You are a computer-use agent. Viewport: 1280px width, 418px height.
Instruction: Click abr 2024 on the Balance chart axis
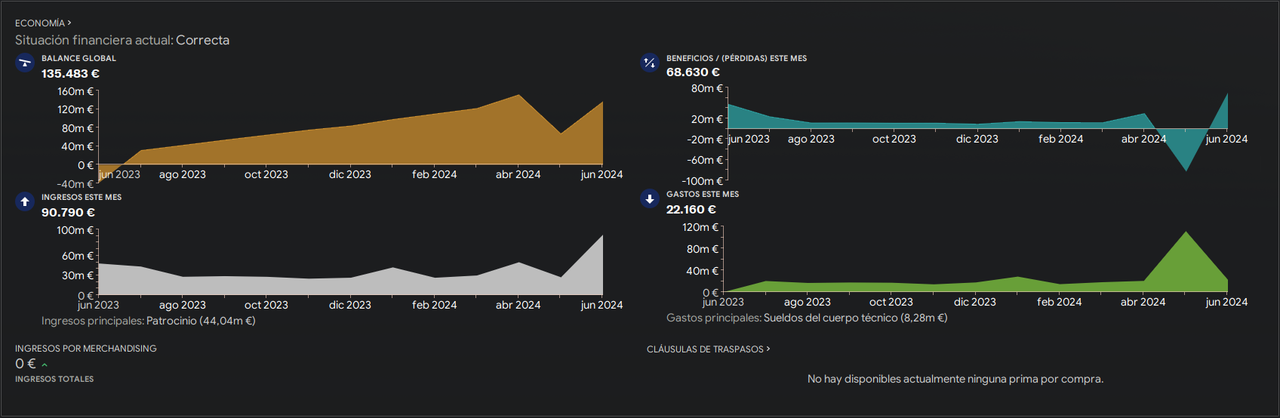(516, 174)
